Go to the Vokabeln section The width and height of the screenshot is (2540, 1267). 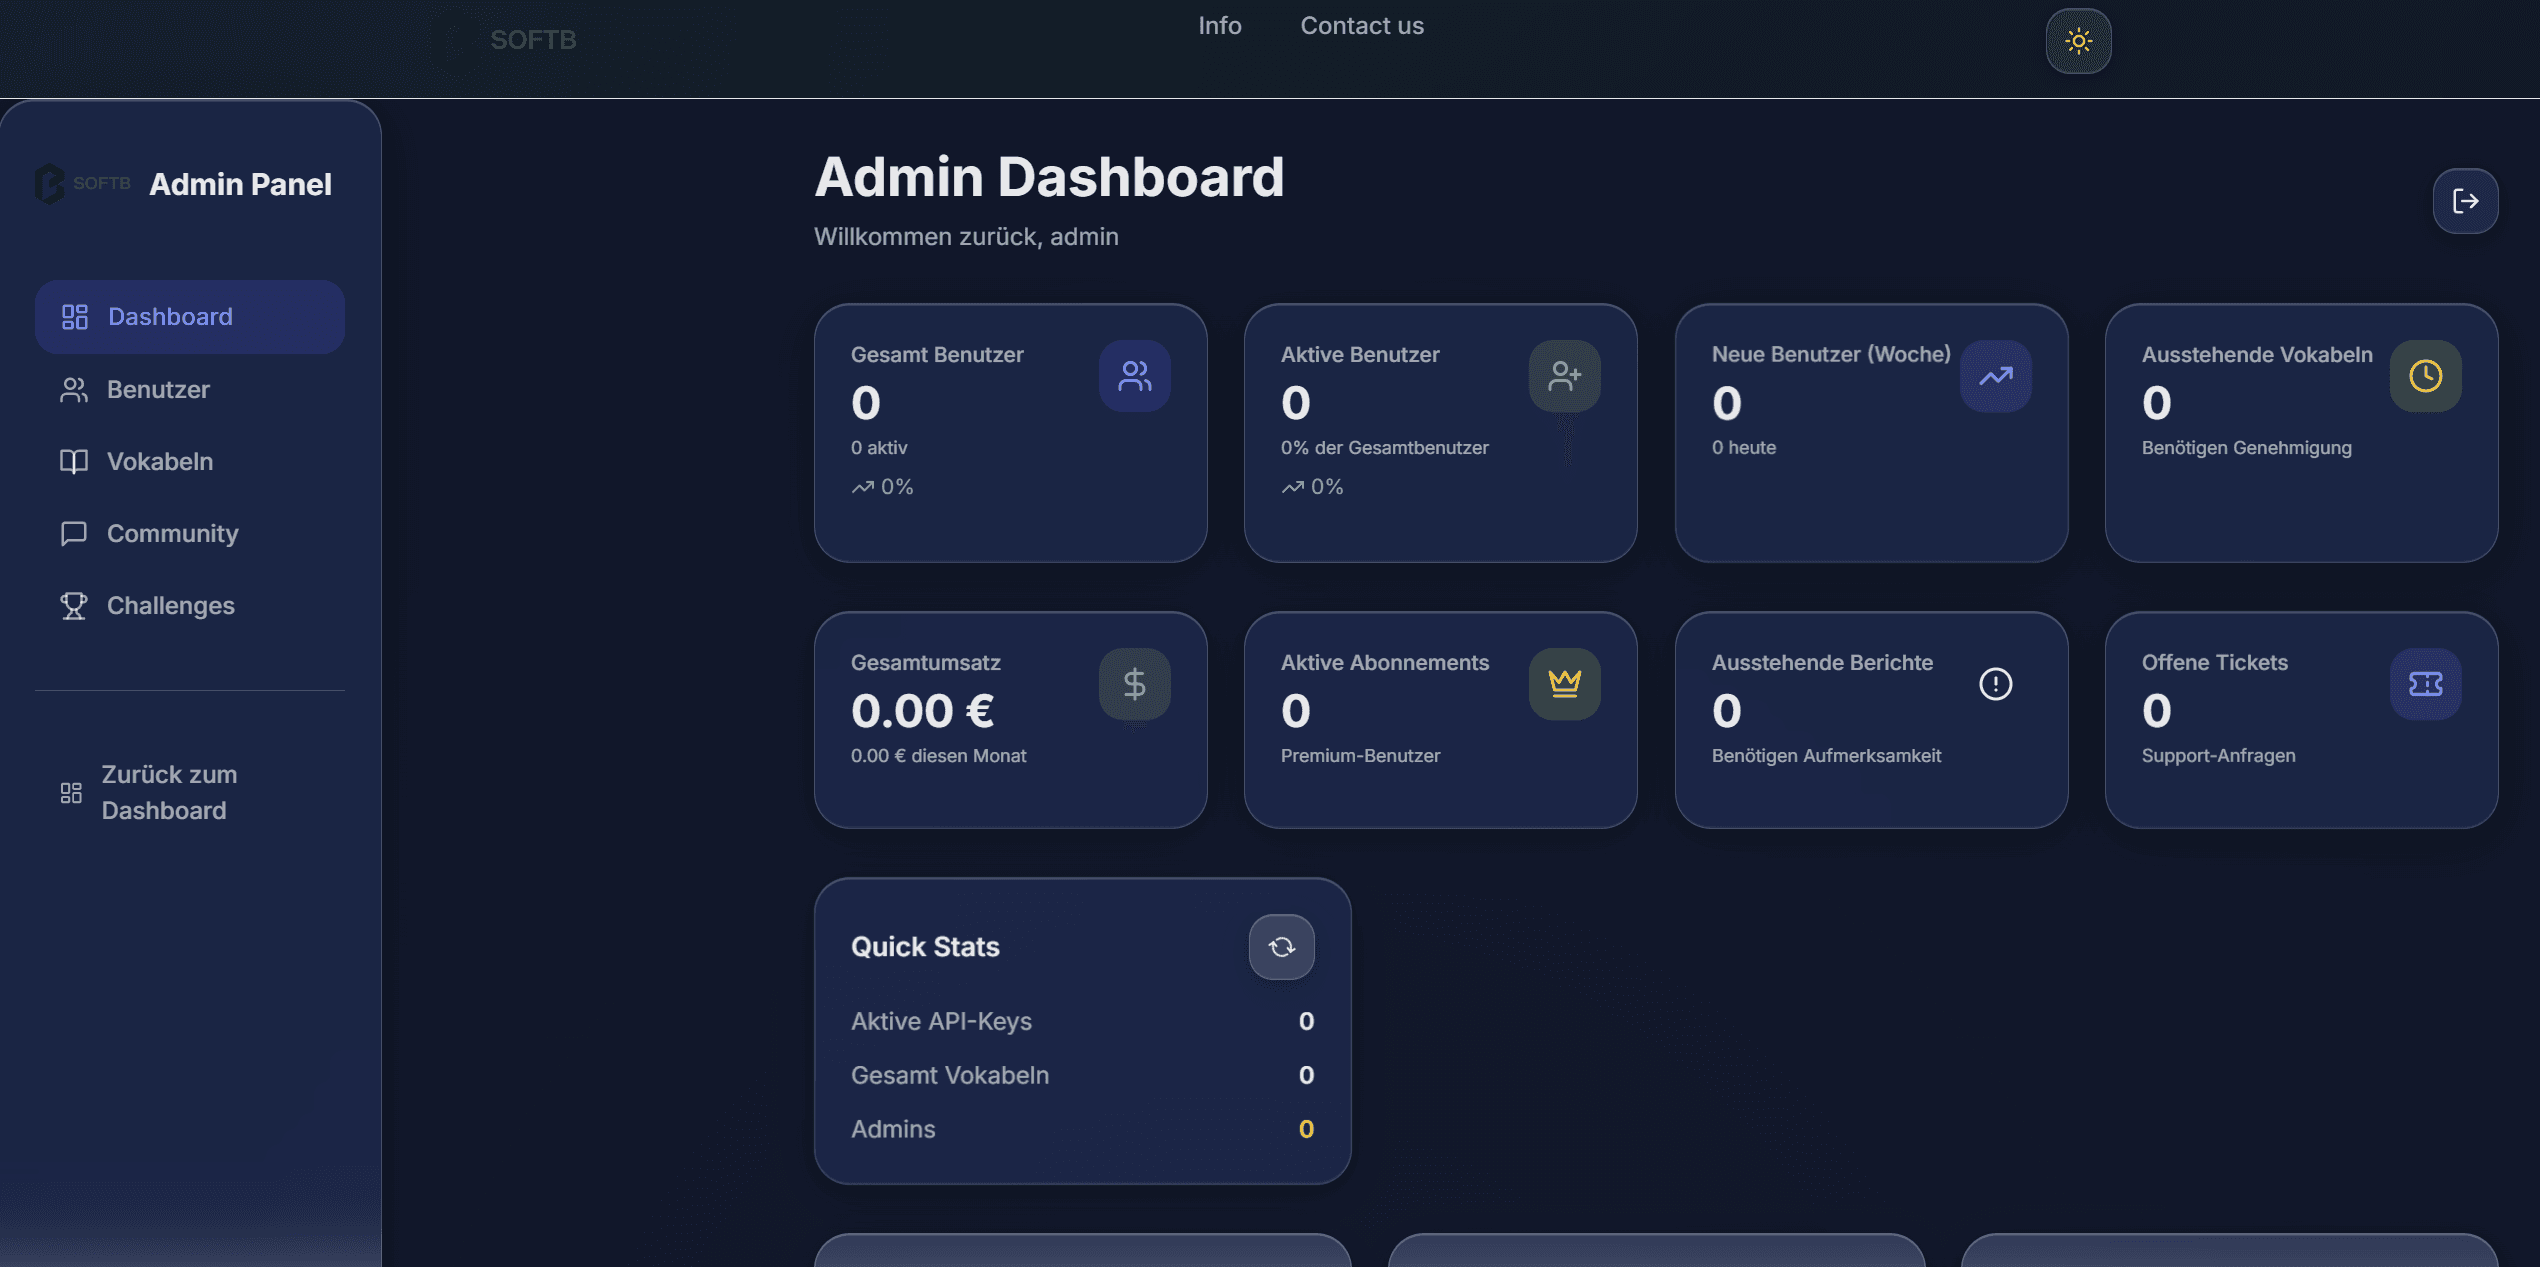click(x=160, y=462)
